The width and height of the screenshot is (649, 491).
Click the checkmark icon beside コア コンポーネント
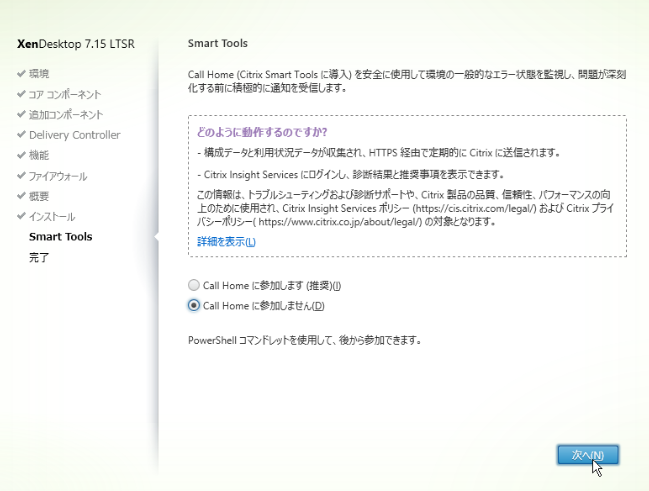click(x=22, y=94)
